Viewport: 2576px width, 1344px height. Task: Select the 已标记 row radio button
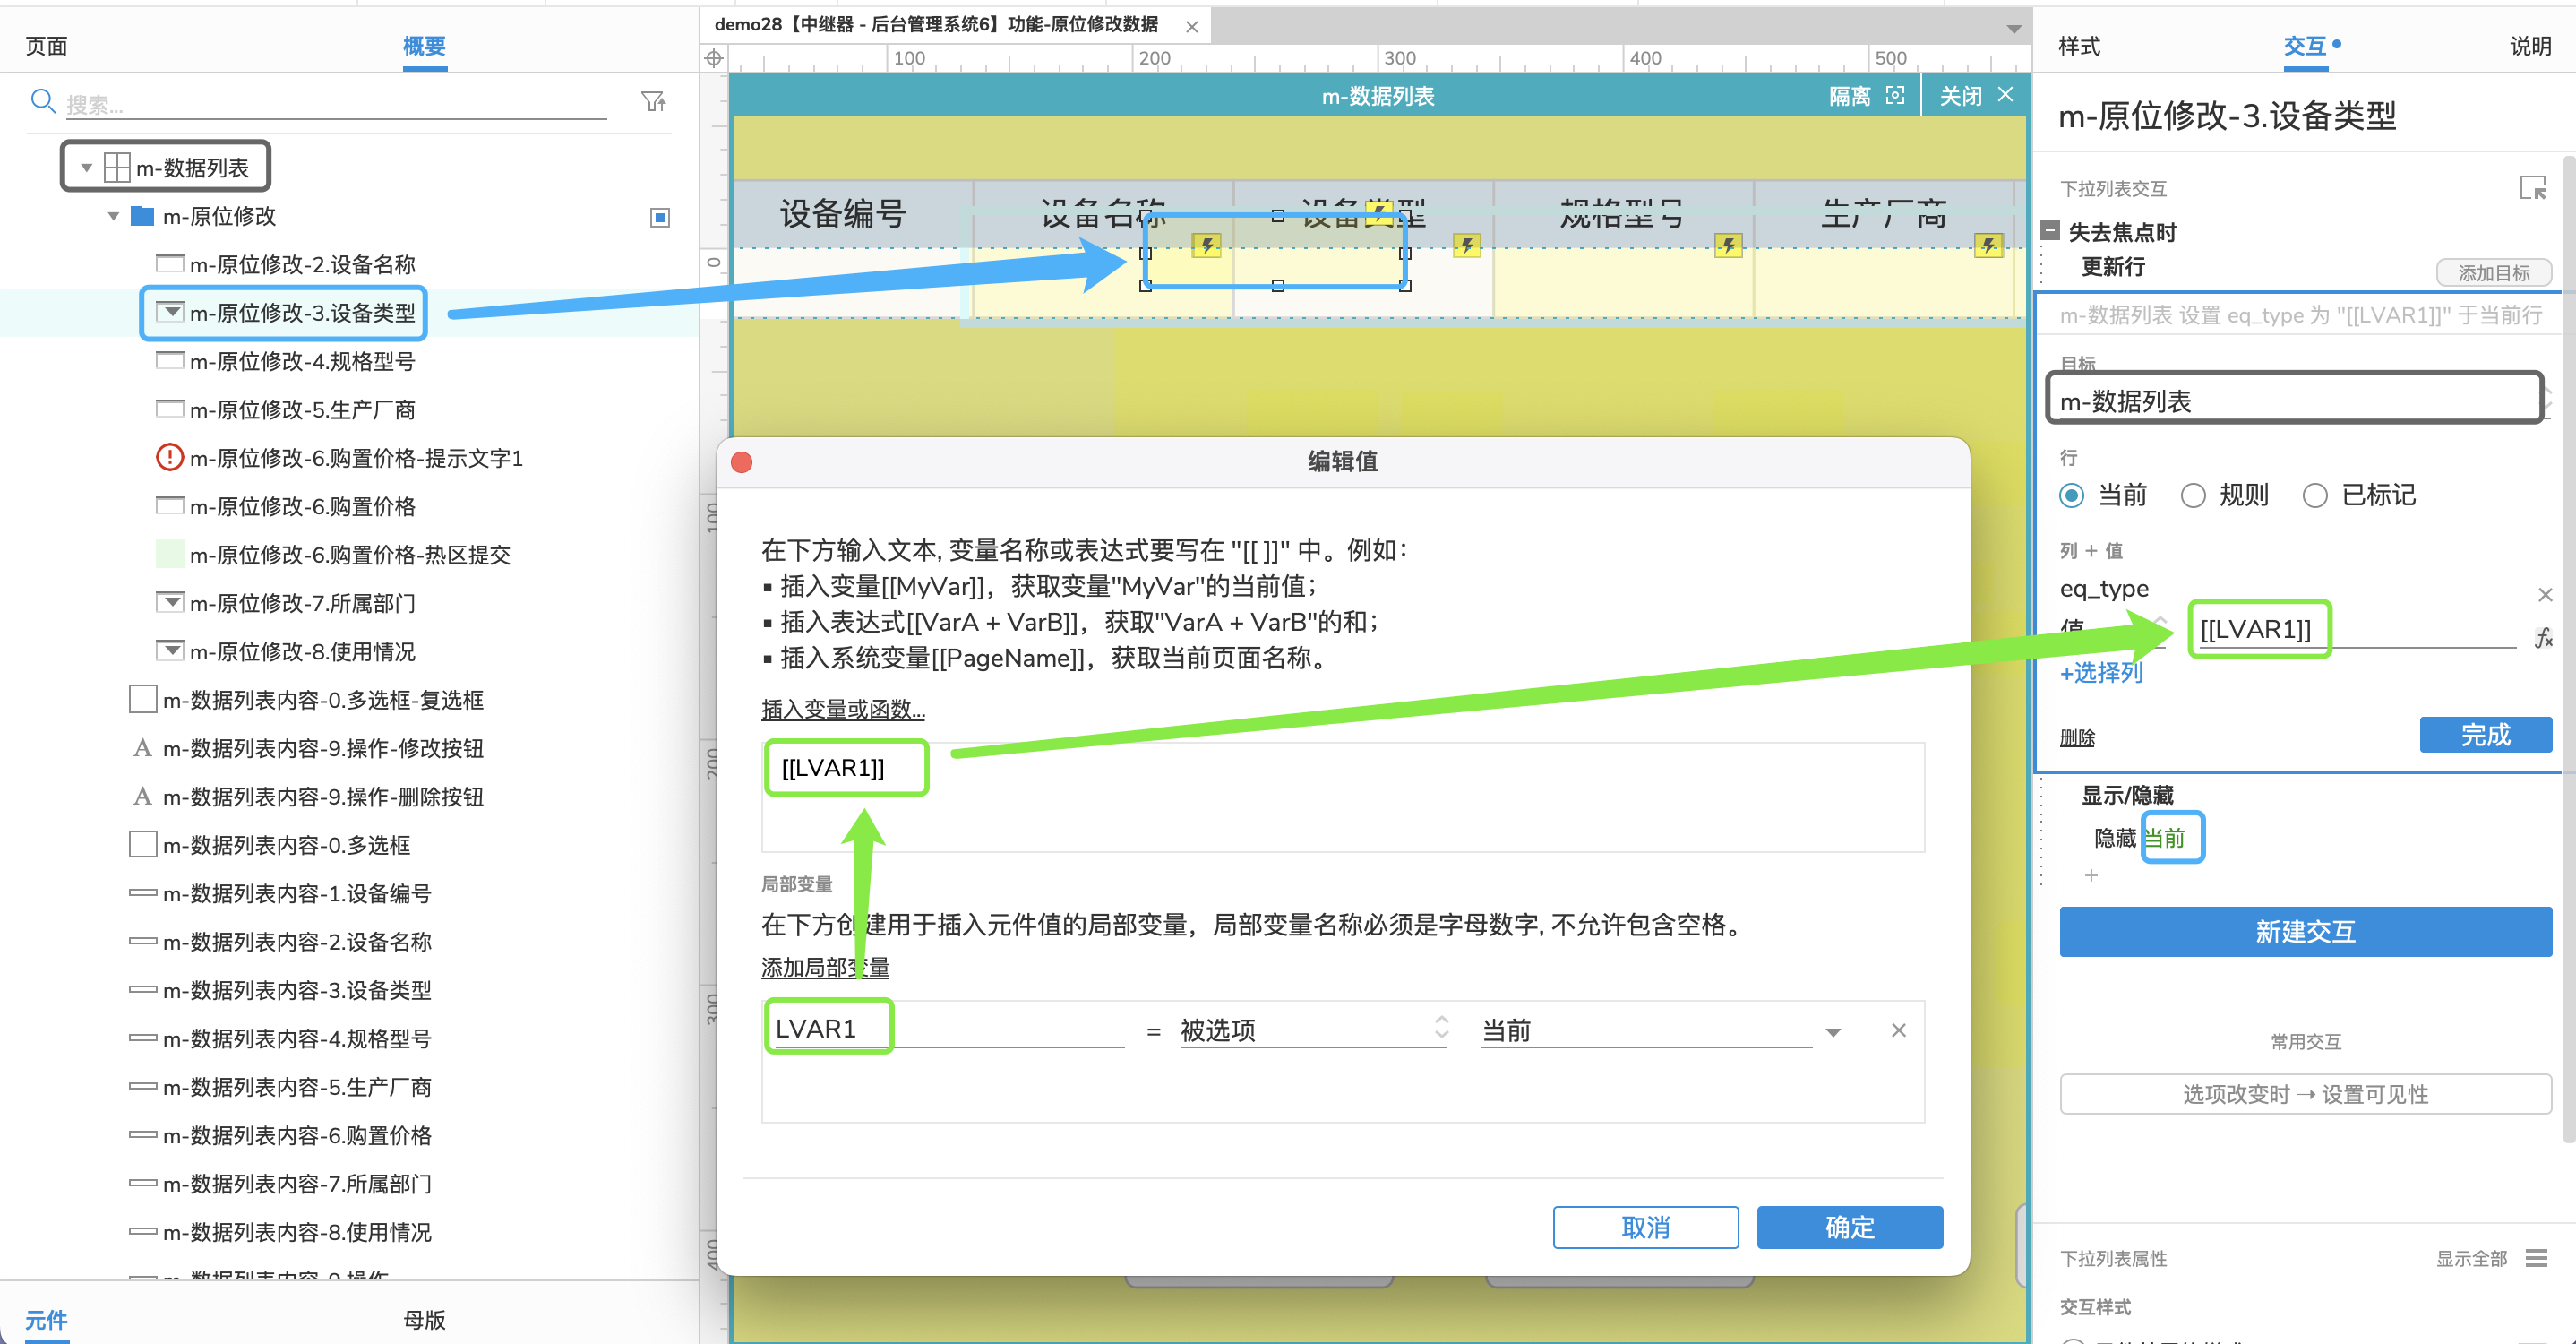click(x=2314, y=495)
